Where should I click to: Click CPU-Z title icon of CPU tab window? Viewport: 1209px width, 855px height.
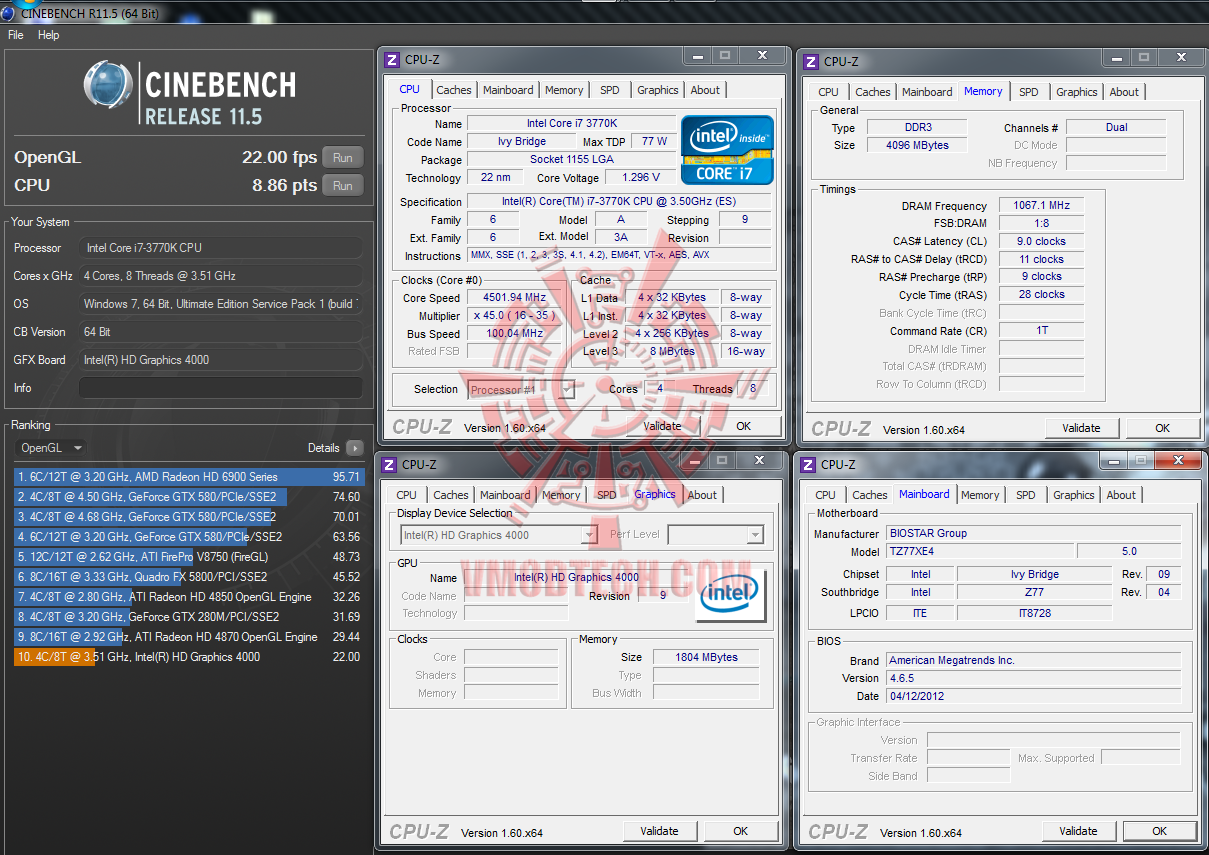[392, 59]
